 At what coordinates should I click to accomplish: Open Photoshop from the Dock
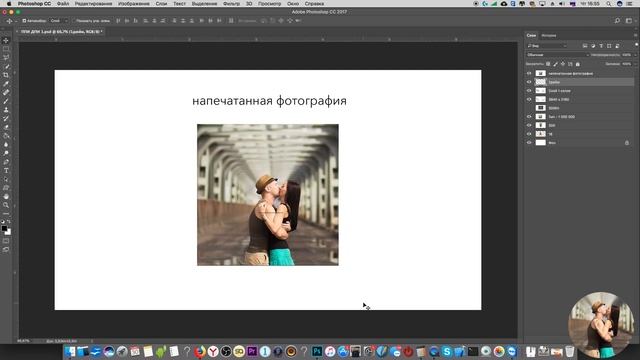click(317, 351)
